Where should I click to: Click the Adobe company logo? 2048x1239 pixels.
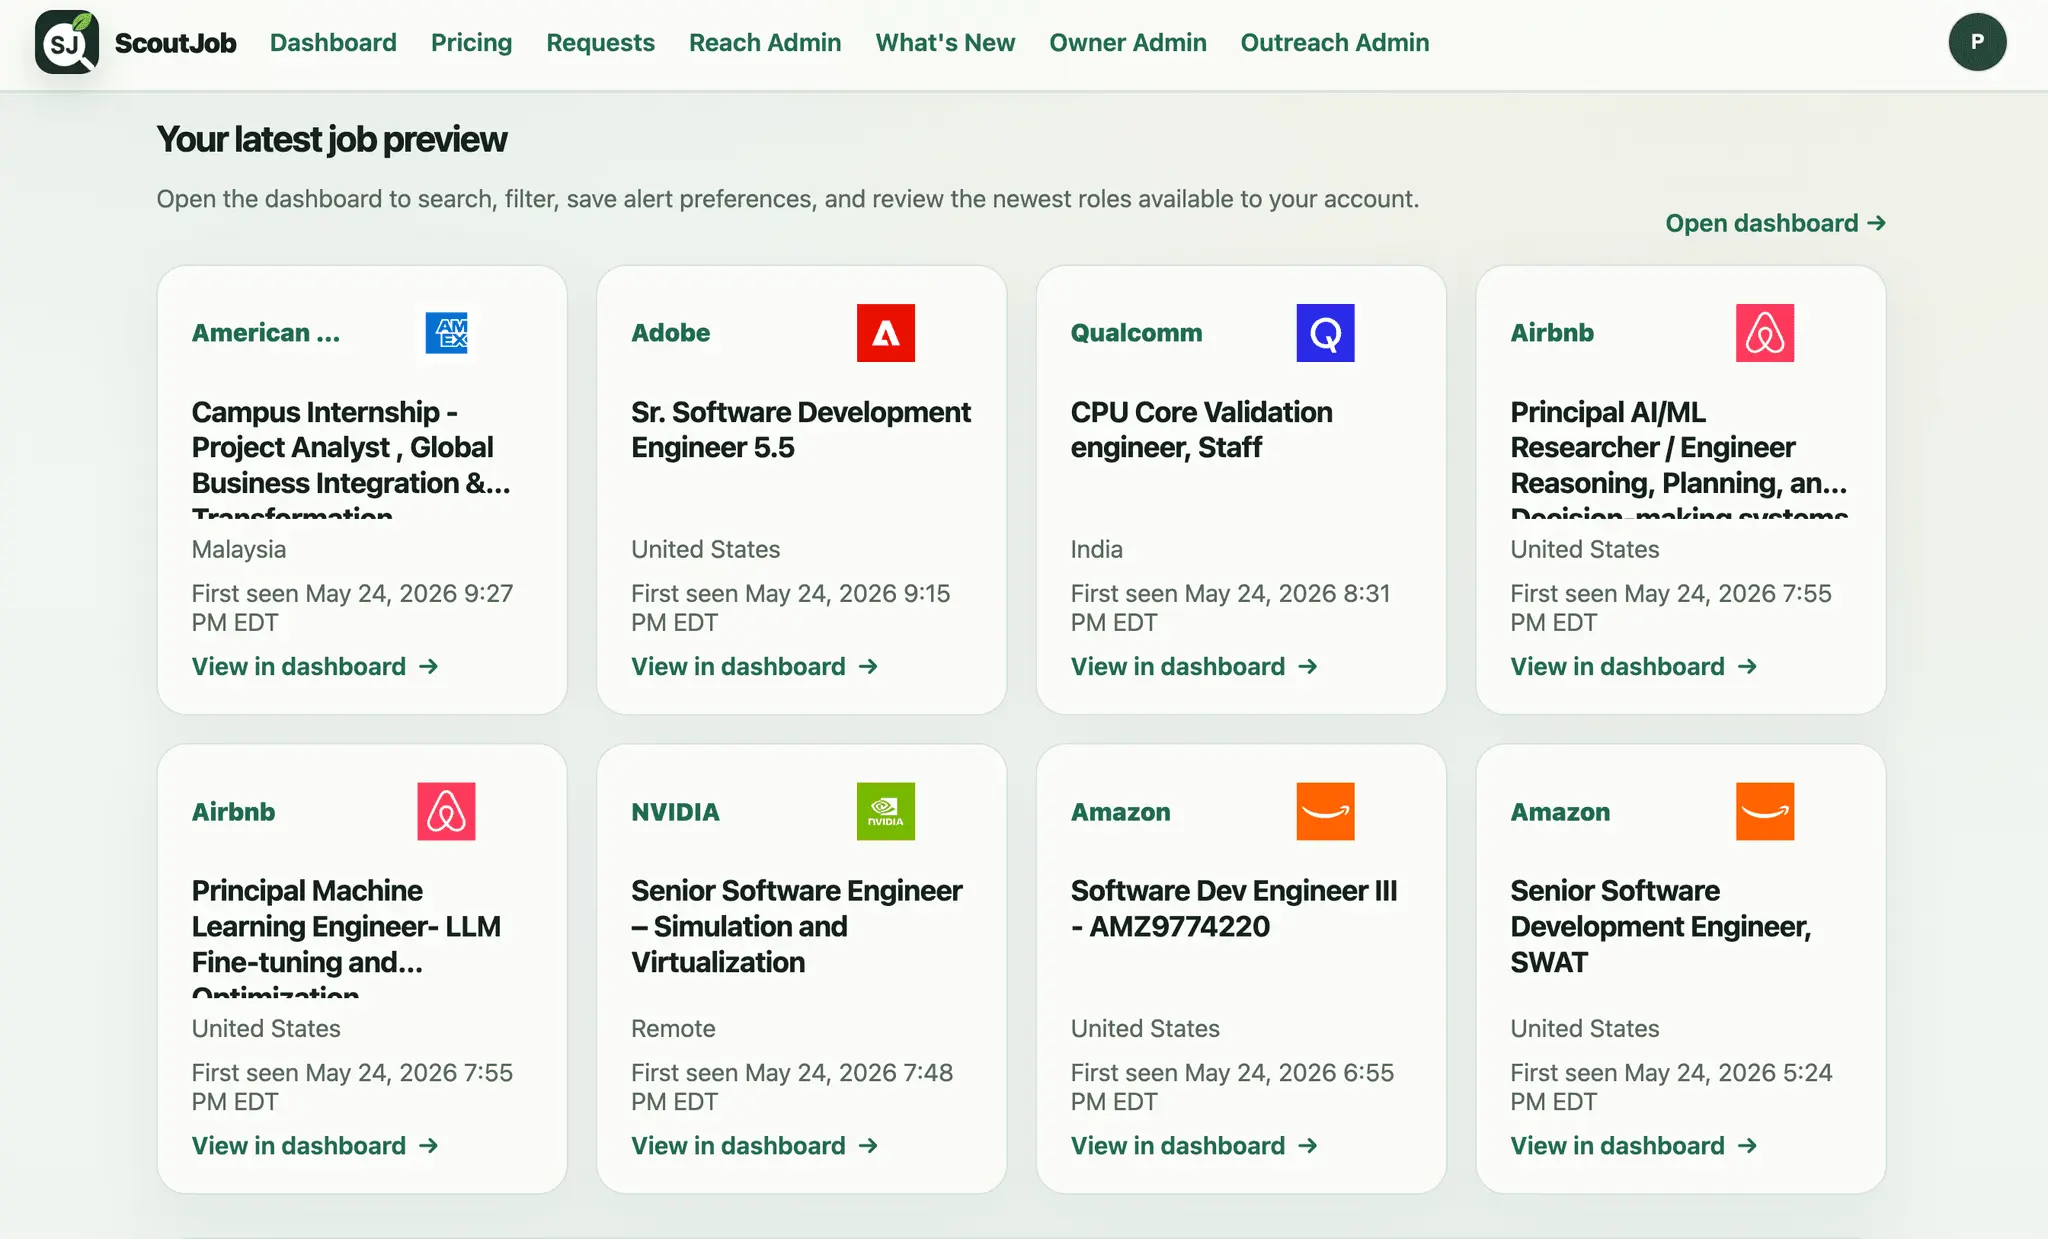885,333
